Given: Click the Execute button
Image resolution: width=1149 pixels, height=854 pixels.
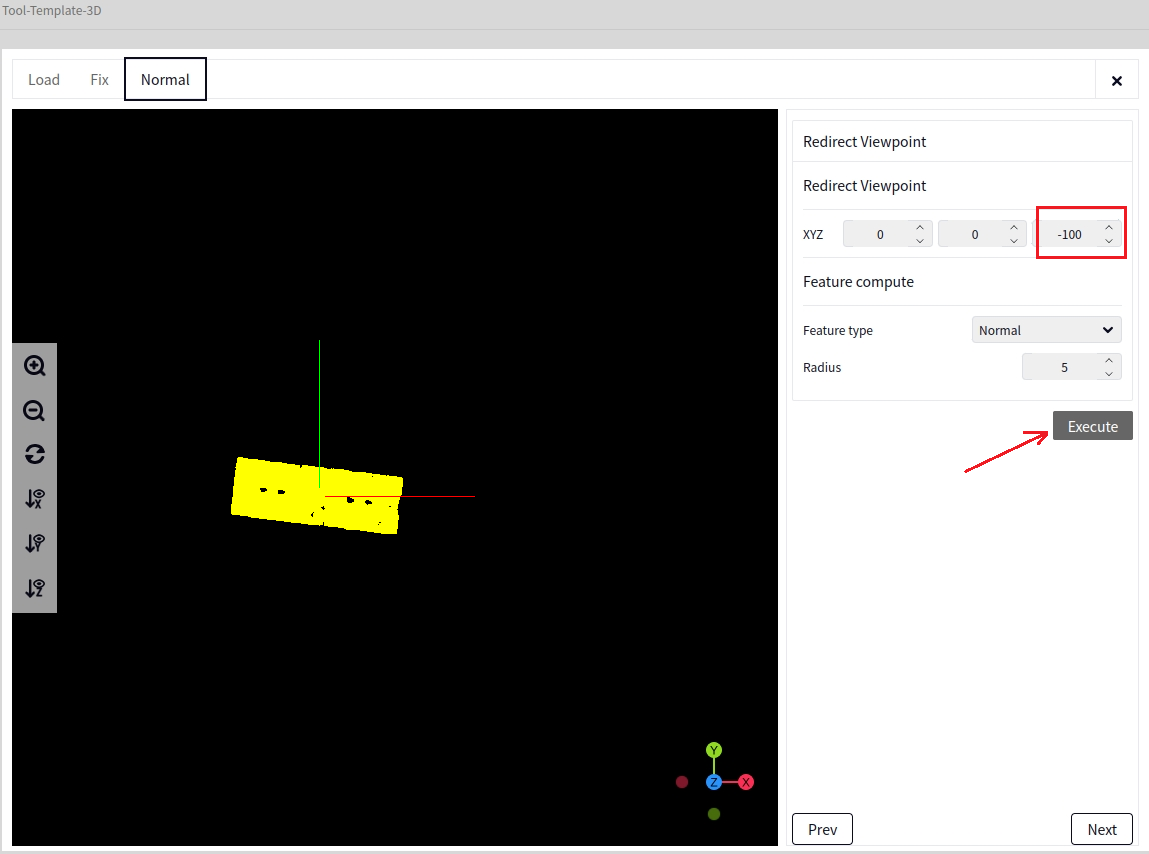Looking at the screenshot, I should 1093,426.
